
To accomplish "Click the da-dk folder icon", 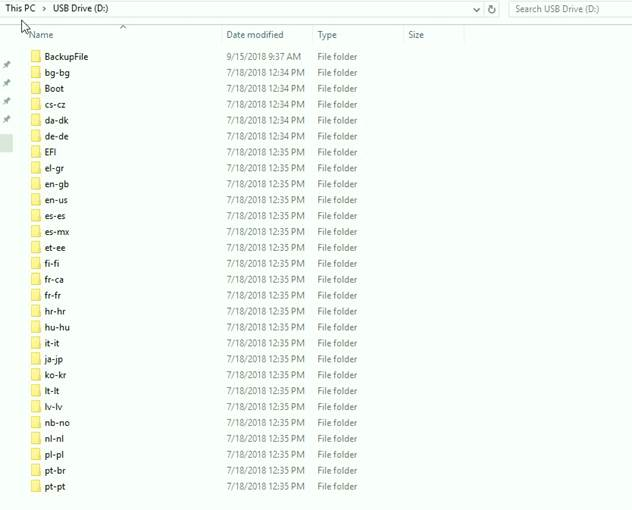I will [36, 120].
